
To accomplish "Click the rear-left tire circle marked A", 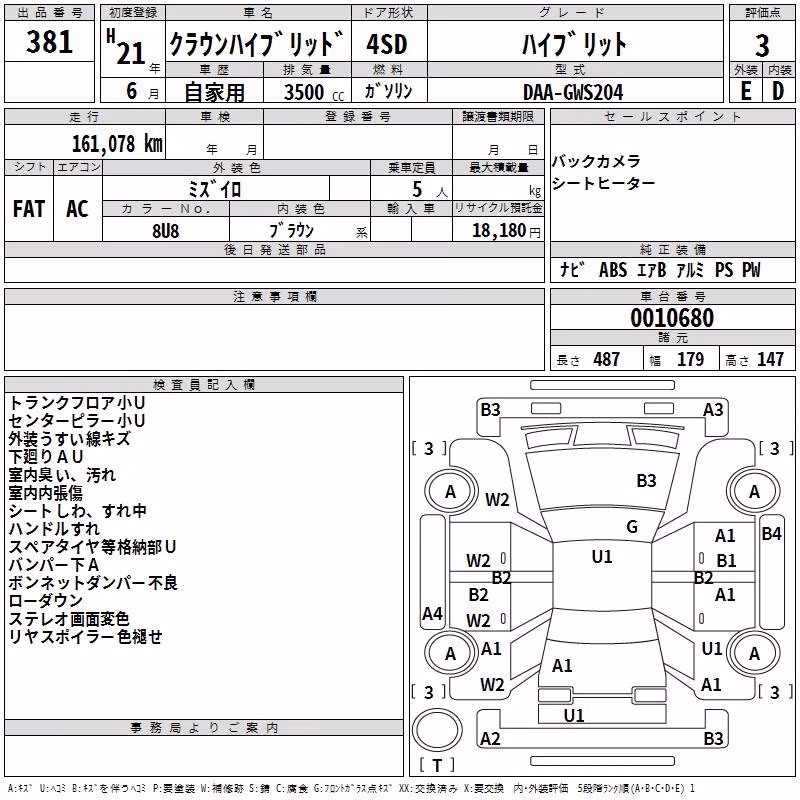I will pyautogui.click(x=450, y=654).
